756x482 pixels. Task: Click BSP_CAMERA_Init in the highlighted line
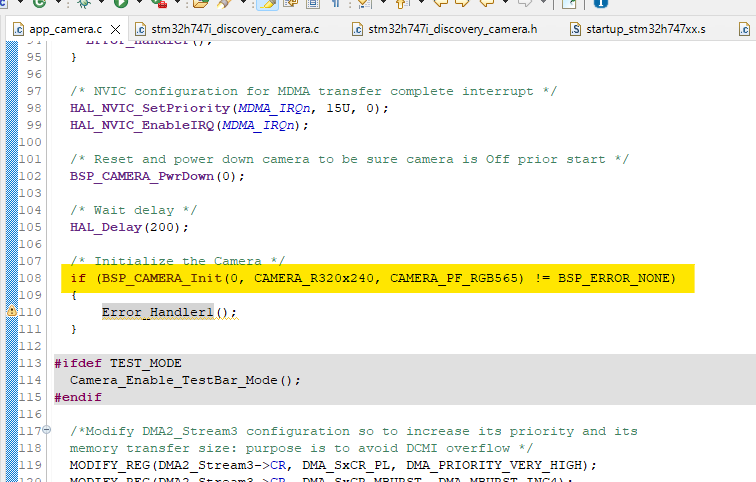[x=162, y=278]
